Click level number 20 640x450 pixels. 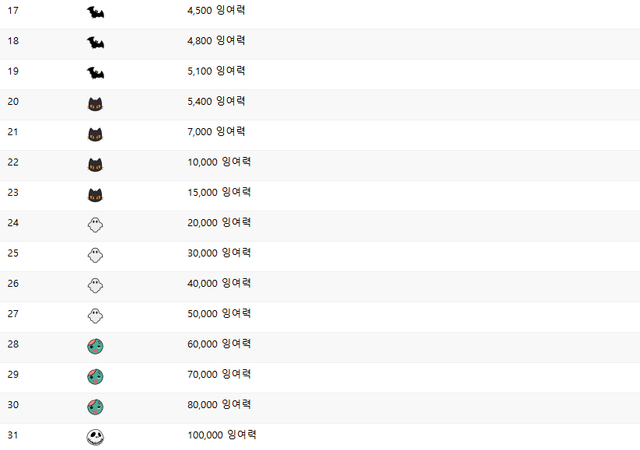tap(13, 101)
